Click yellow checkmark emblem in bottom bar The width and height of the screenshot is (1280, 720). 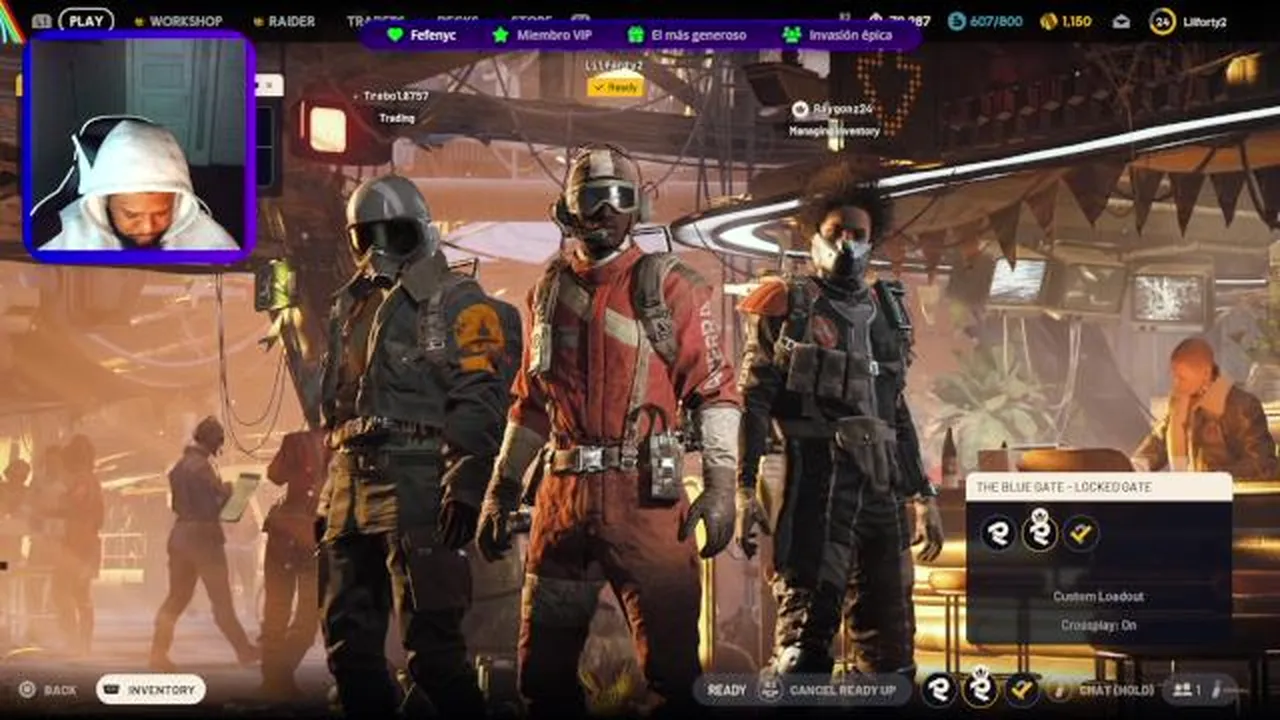point(1021,689)
